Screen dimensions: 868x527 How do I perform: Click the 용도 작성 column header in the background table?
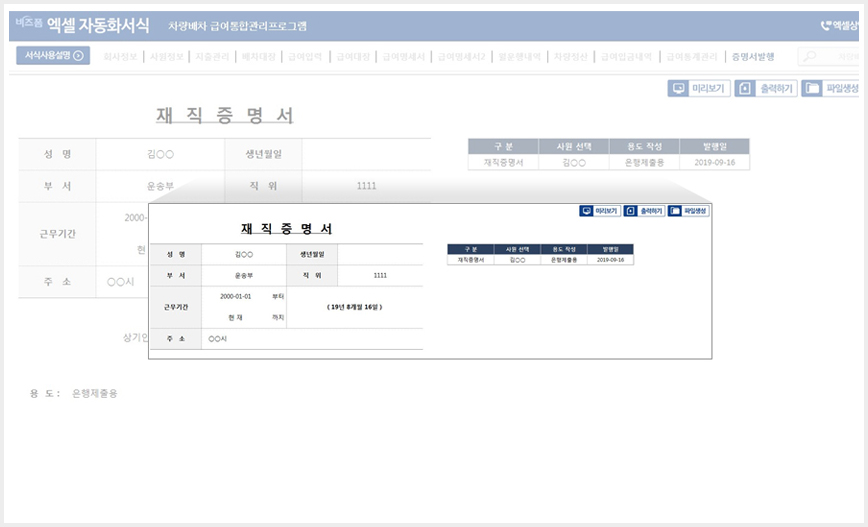click(644, 146)
